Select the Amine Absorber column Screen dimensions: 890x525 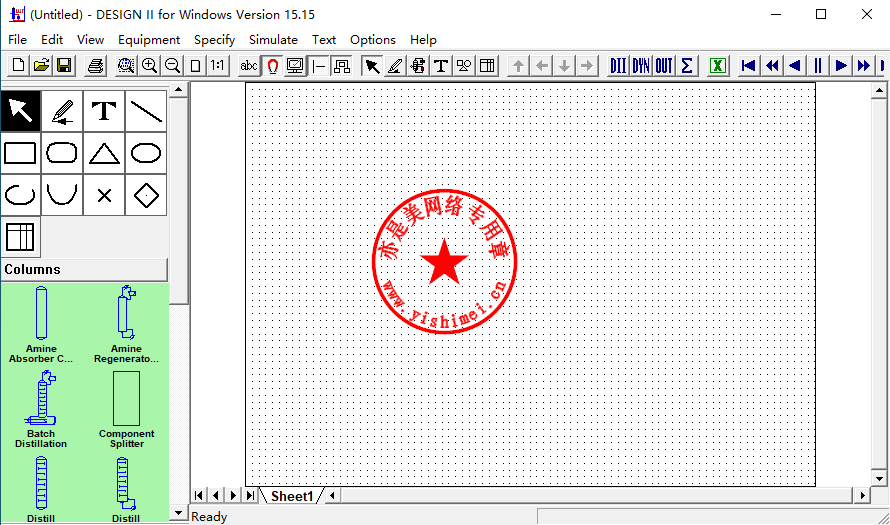pyautogui.click(x=41, y=324)
